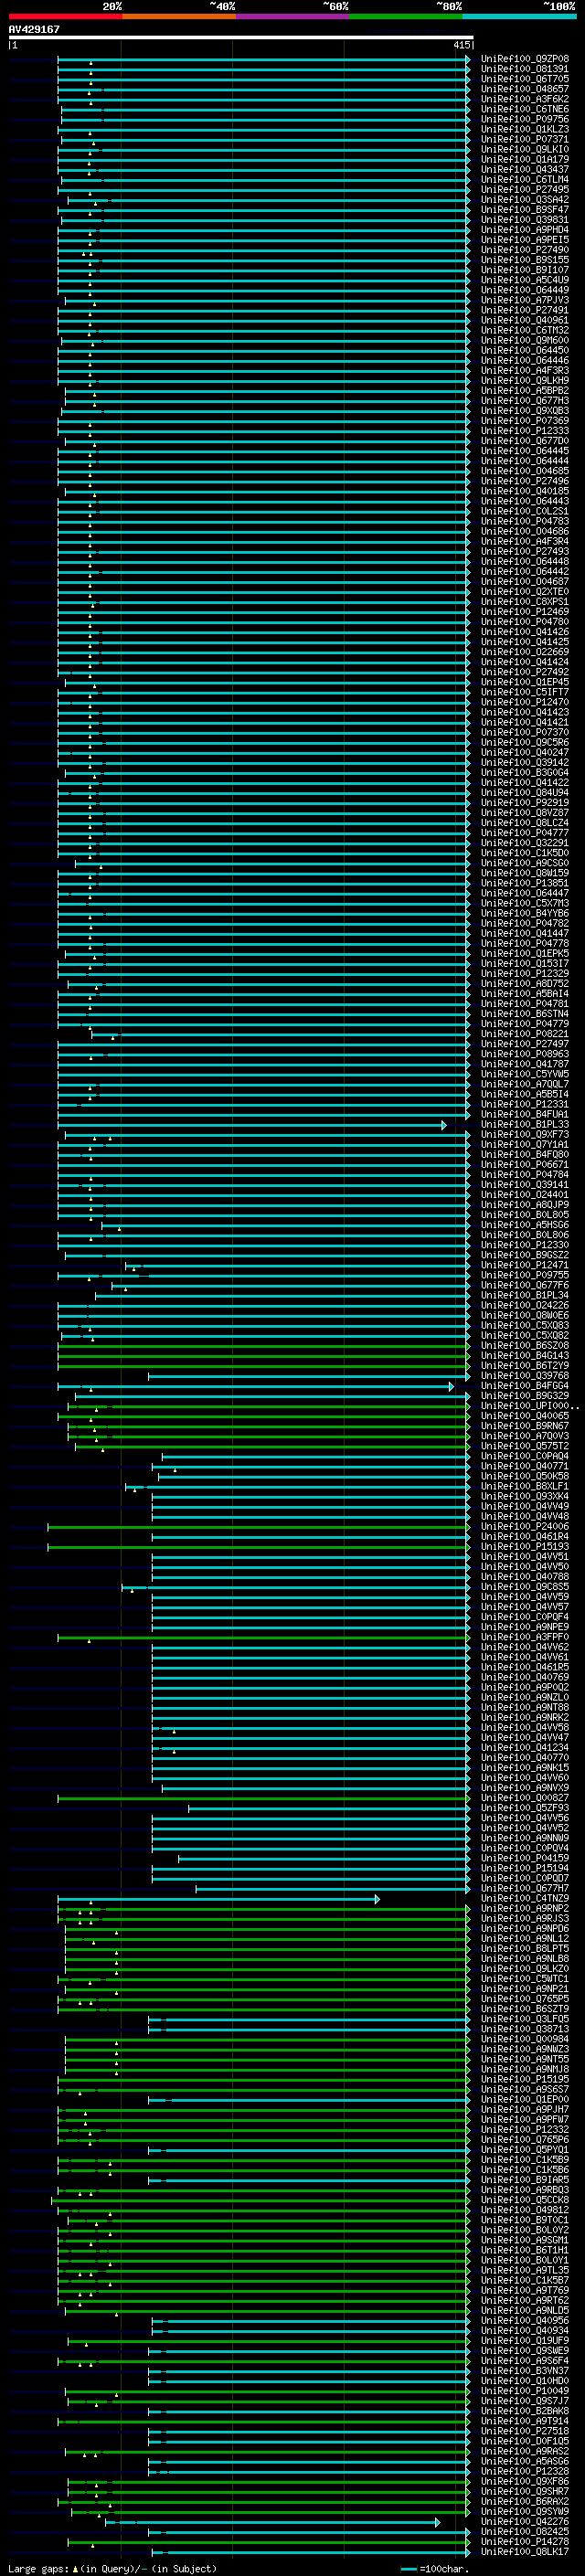Image resolution: width=585 pixels, height=2576 pixels.
Task: Click the UniRef100_A3F6K2 entry
Action: (524, 99)
